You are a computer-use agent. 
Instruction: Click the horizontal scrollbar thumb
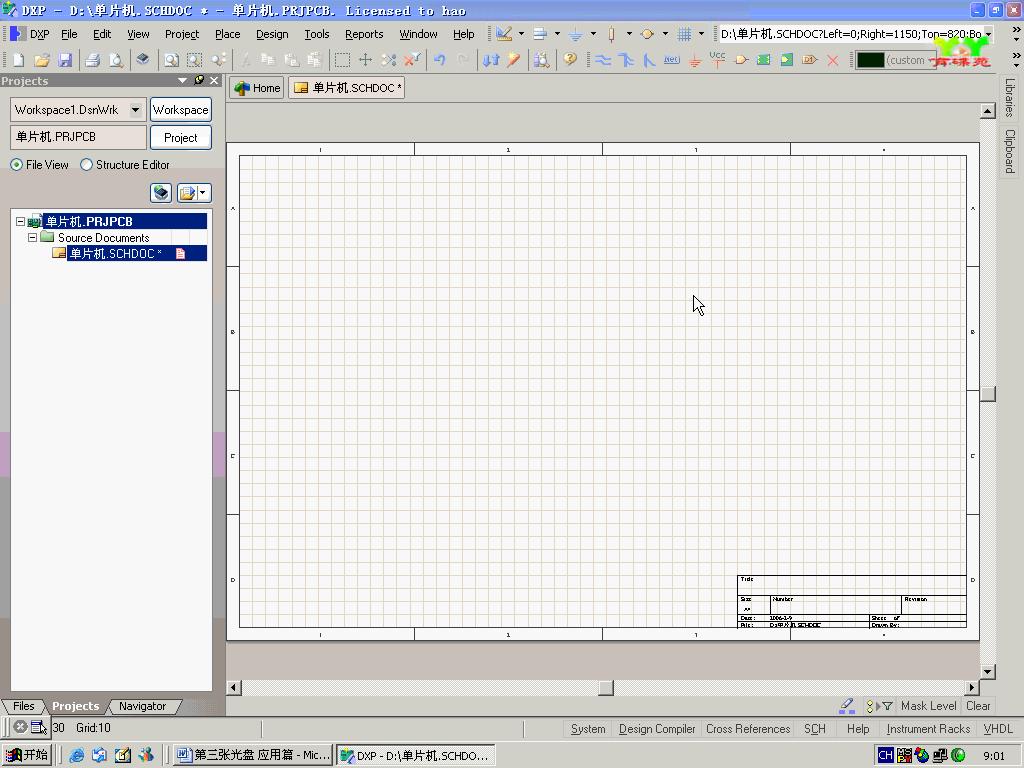click(606, 688)
